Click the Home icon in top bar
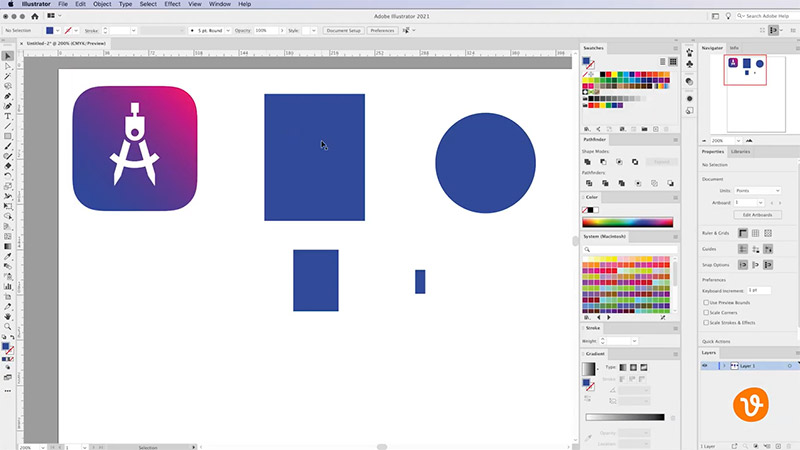Image resolution: width=800 pixels, height=450 pixels. tap(35, 16)
